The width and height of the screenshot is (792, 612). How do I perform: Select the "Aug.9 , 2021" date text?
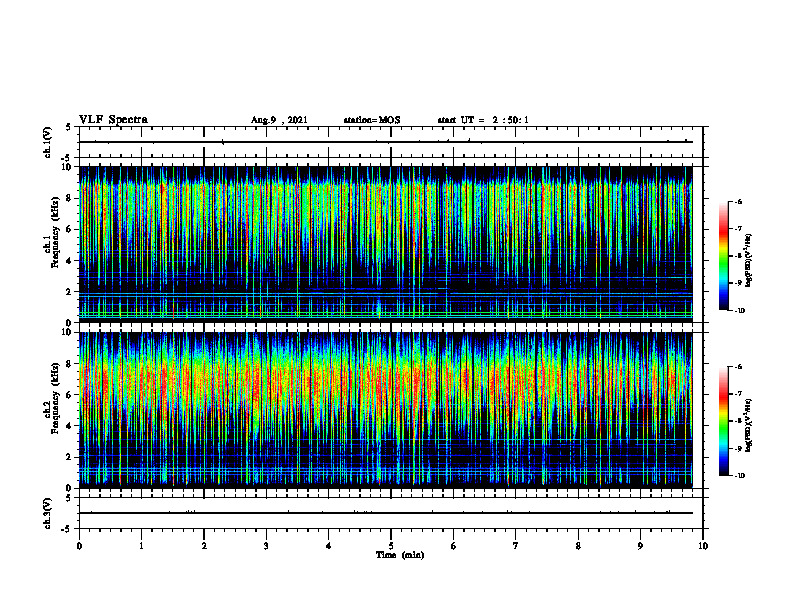pyautogui.click(x=279, y=120)
